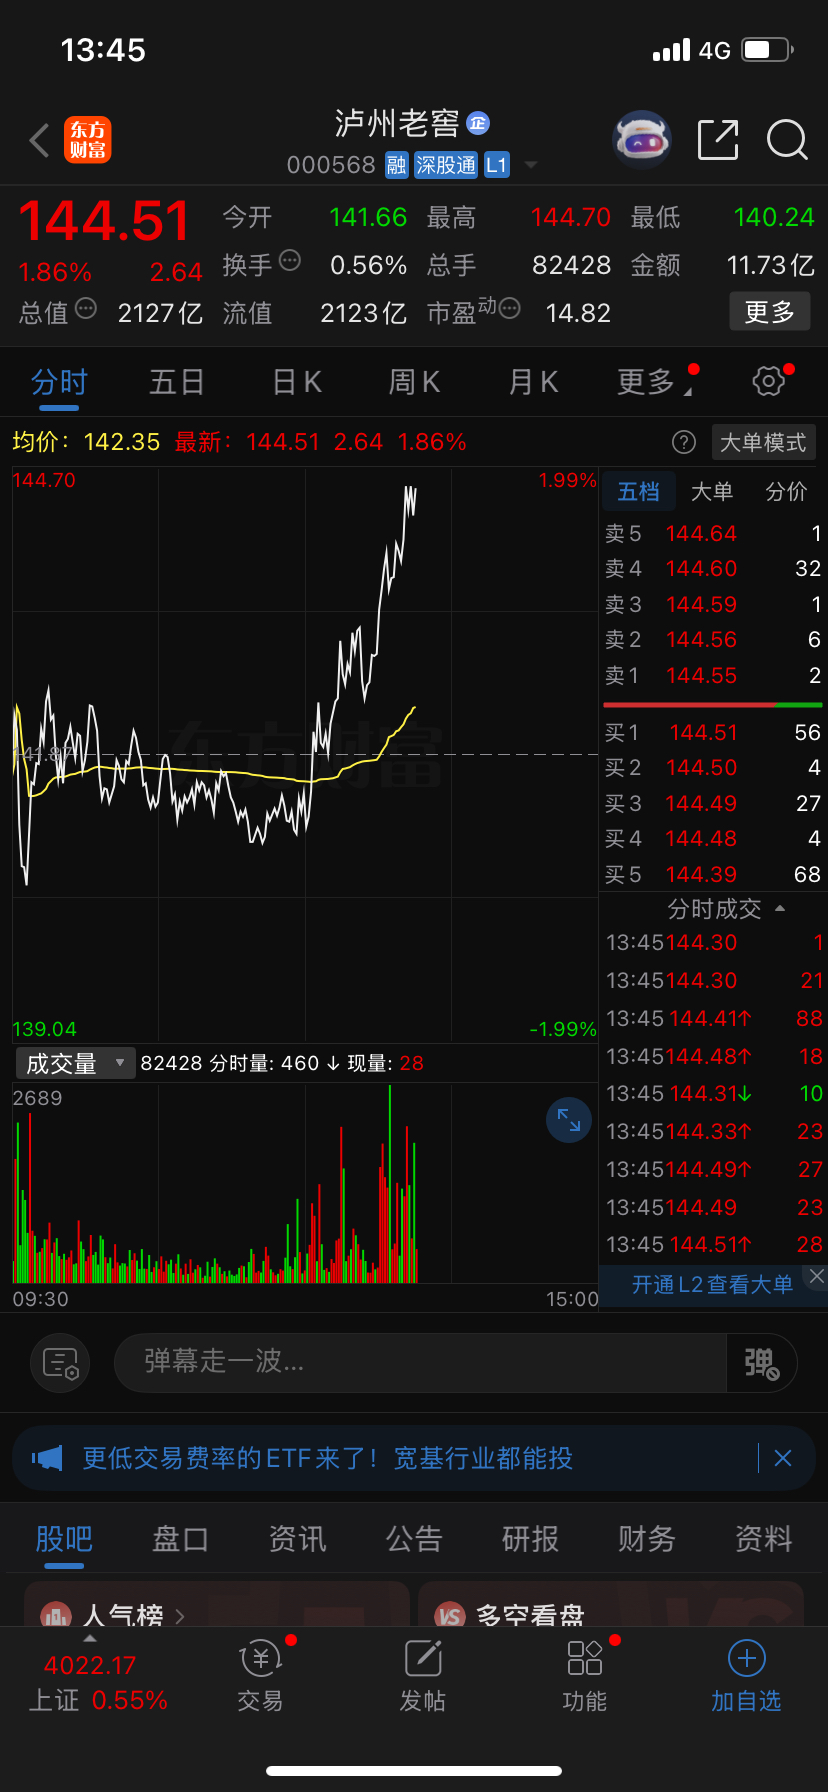Screen dimensions: 828x1792
Task: Switch to 日K chart tab
Action: 297,382
